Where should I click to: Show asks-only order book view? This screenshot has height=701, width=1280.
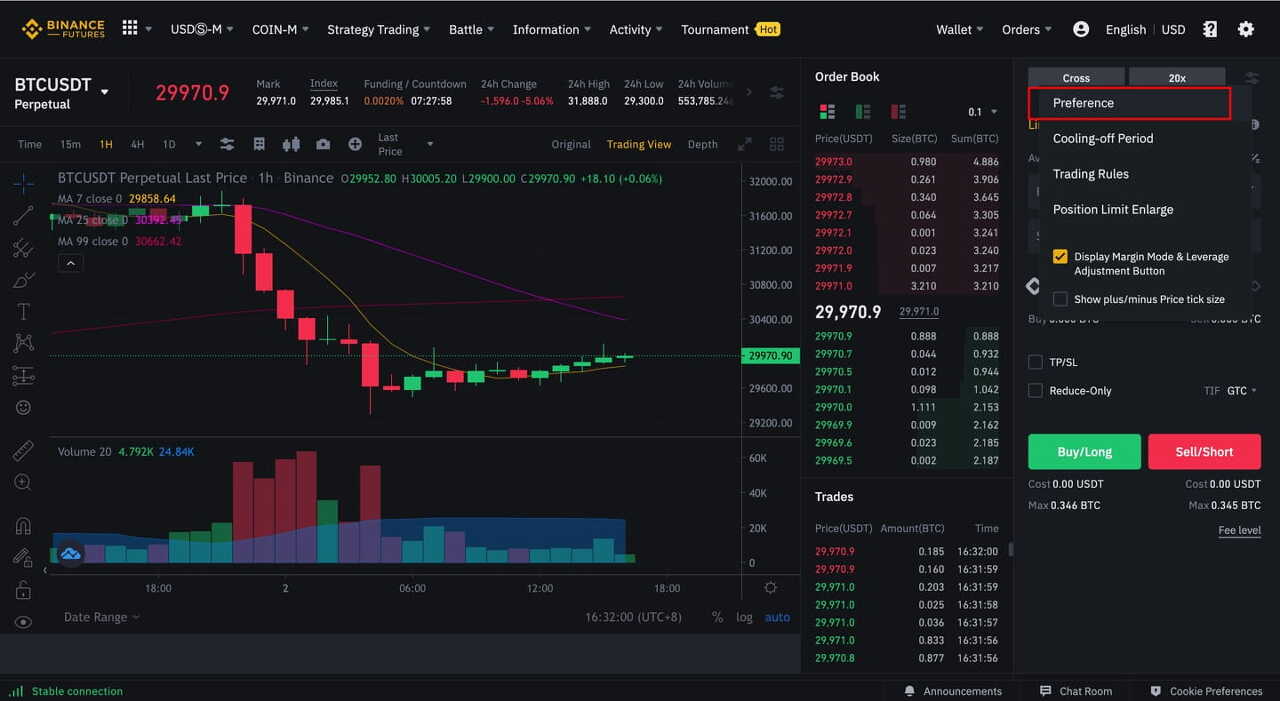[898, 111]
